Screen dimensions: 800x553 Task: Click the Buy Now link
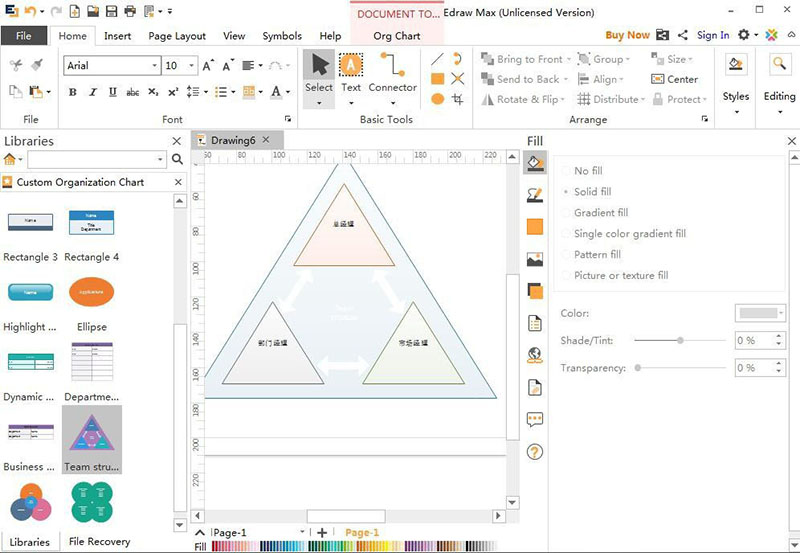tap(627, 35)
